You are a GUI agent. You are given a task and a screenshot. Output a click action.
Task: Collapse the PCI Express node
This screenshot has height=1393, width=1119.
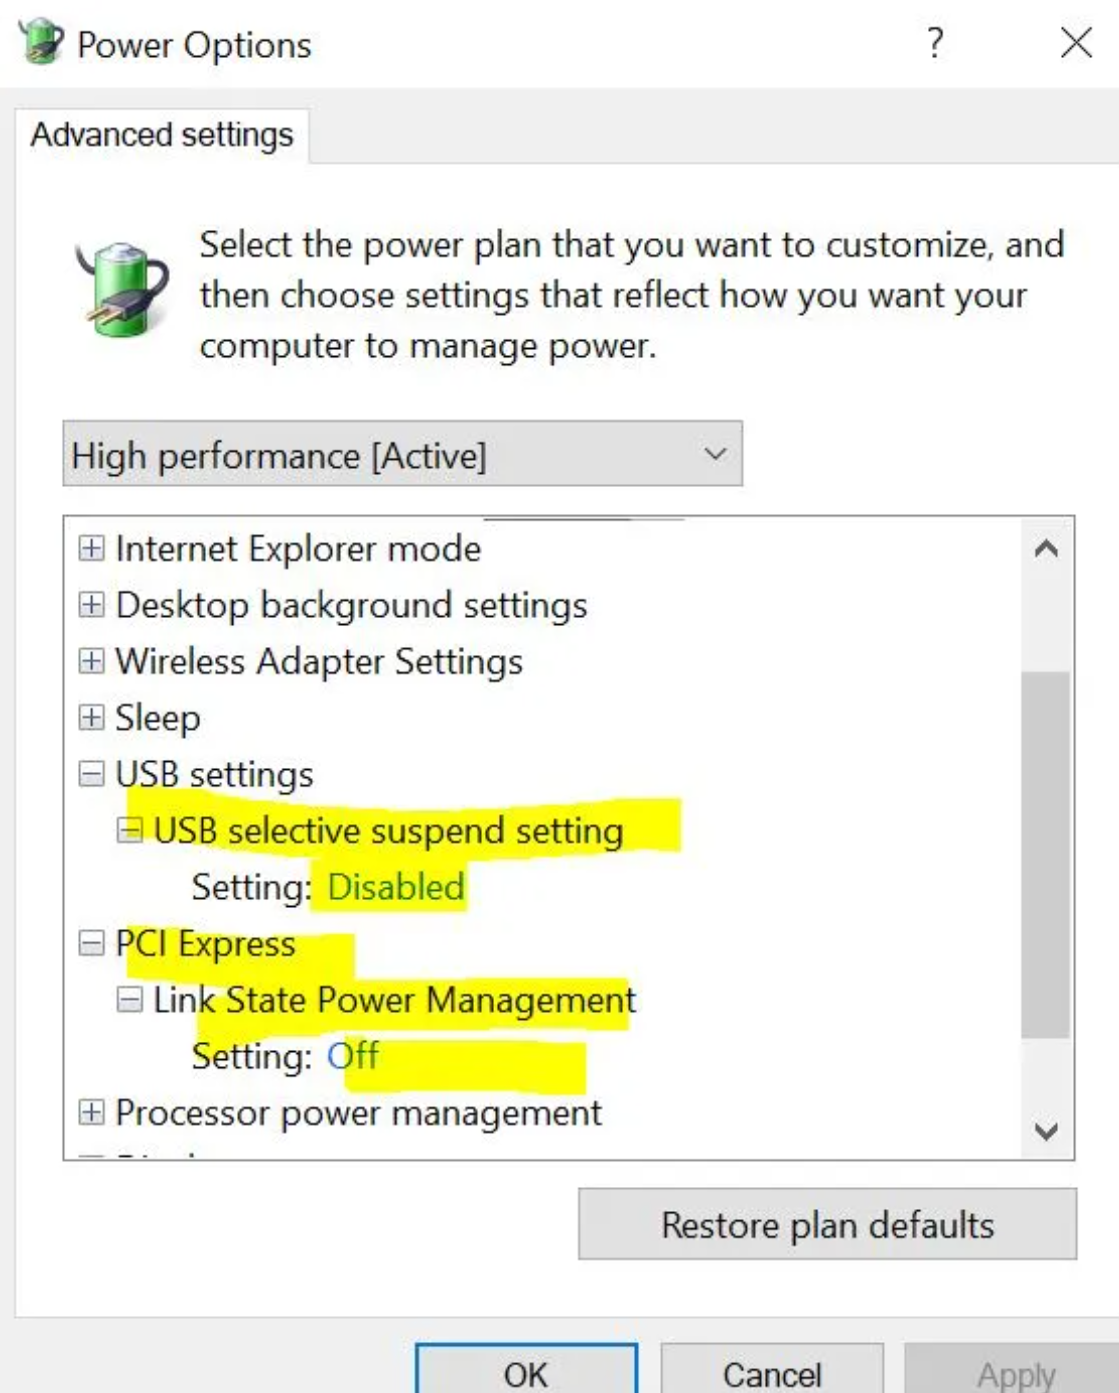coord(91,943)
